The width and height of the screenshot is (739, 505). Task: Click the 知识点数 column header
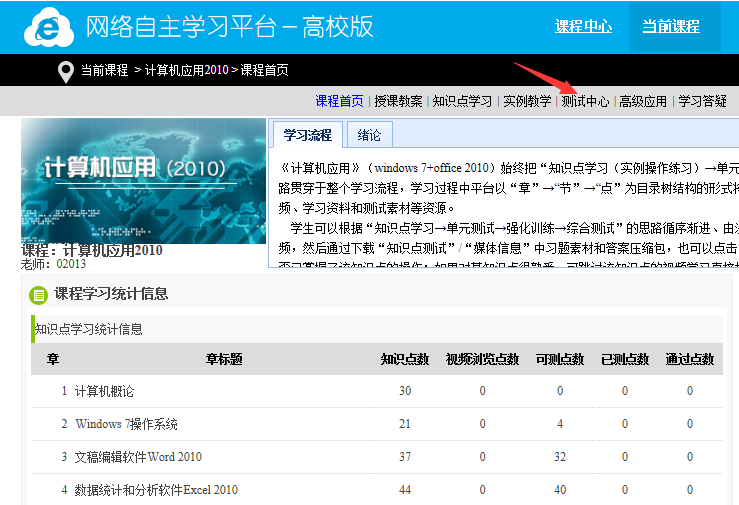pyautogui.click(x=405, y=359)
